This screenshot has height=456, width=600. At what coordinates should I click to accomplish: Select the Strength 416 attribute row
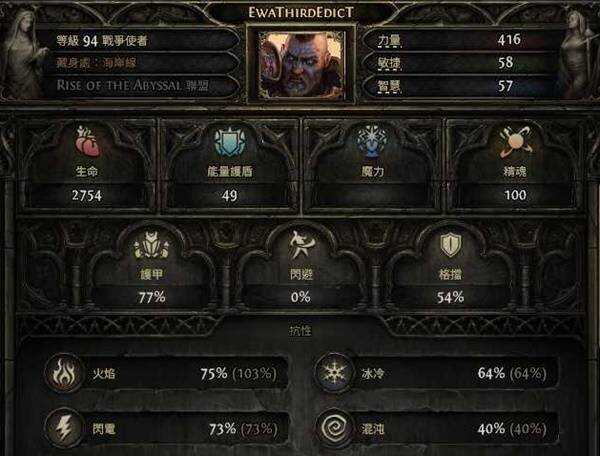(459, 40)
